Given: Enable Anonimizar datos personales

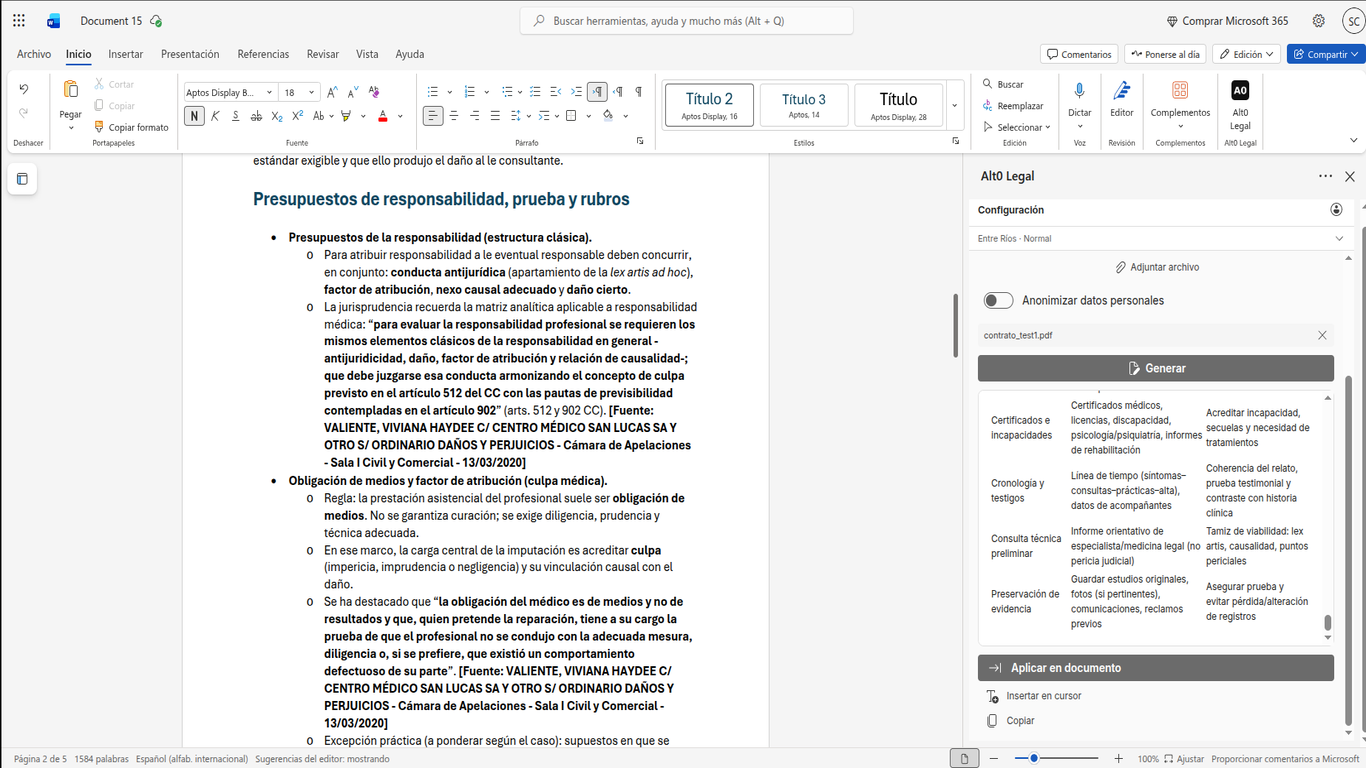Looking at the screenshot, I should tap(998, 299).
